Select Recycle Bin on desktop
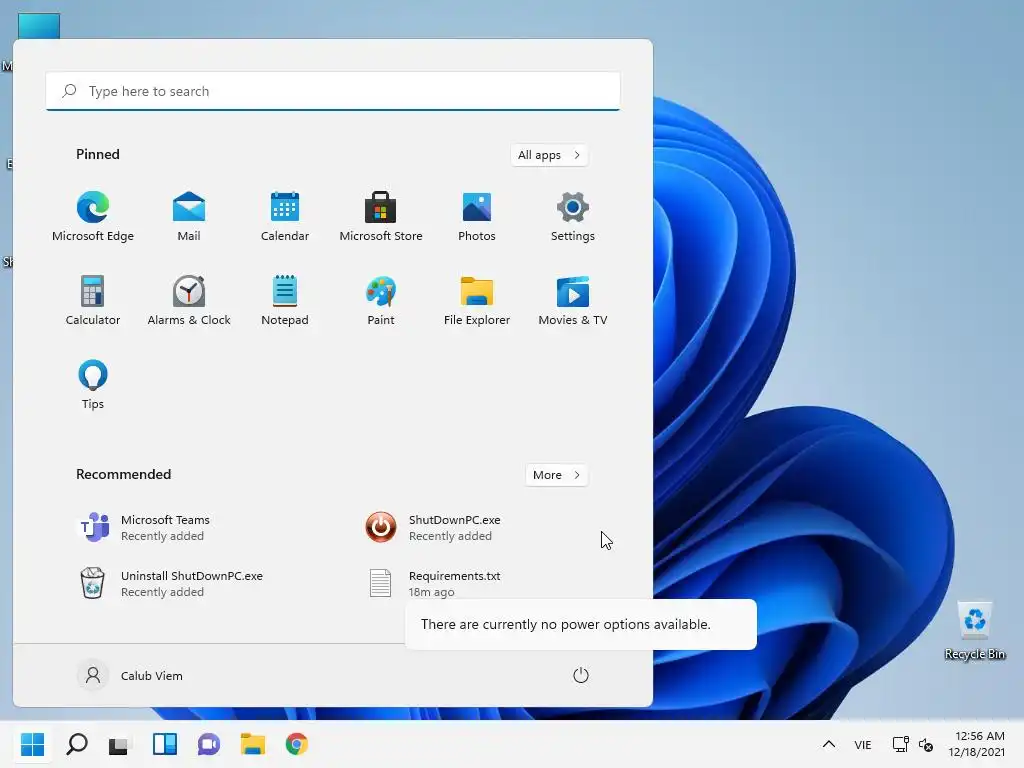Image resolution: width=1024 pixels, height=768 pixels. [x=975, y=631]
